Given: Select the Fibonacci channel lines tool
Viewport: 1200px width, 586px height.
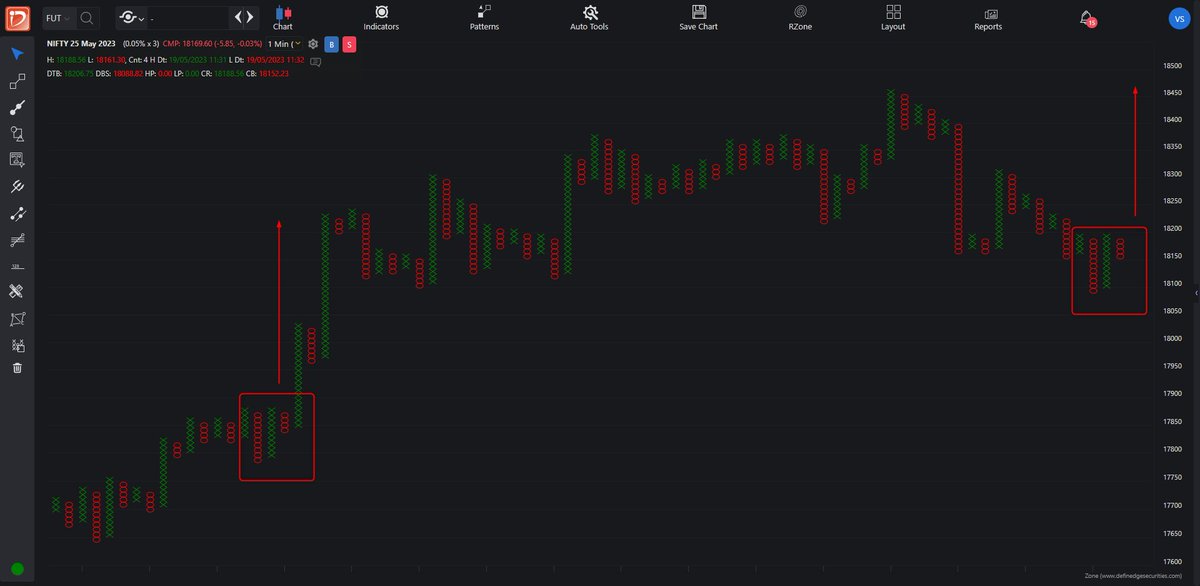Looking at the screenshot, I should coord(17,239).
